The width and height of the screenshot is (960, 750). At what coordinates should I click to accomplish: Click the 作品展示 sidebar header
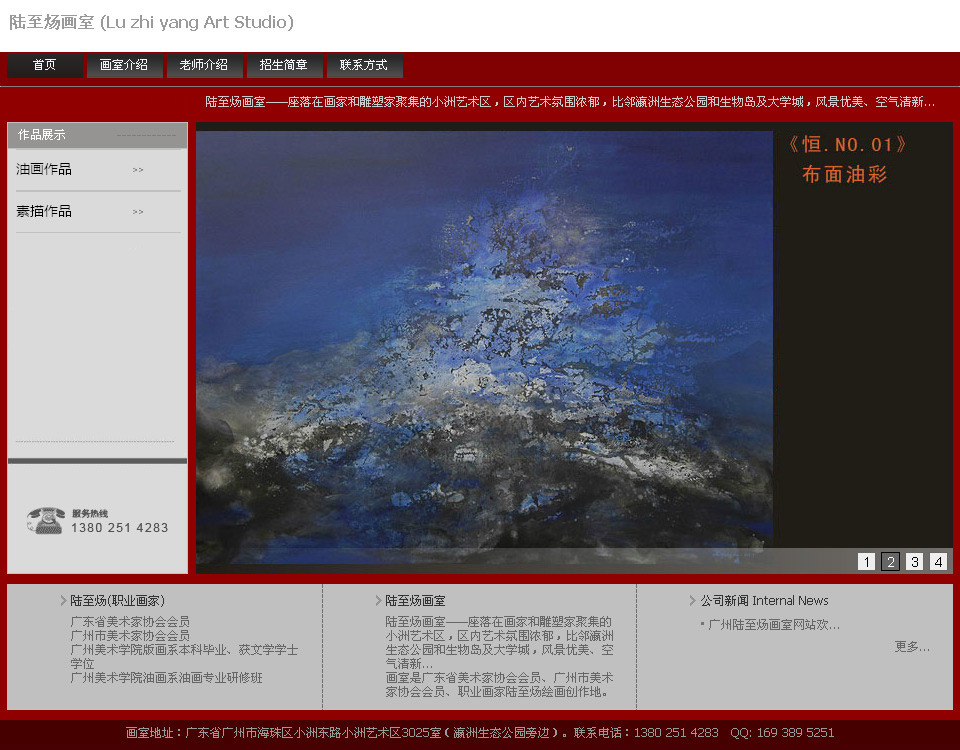(97, 135)
